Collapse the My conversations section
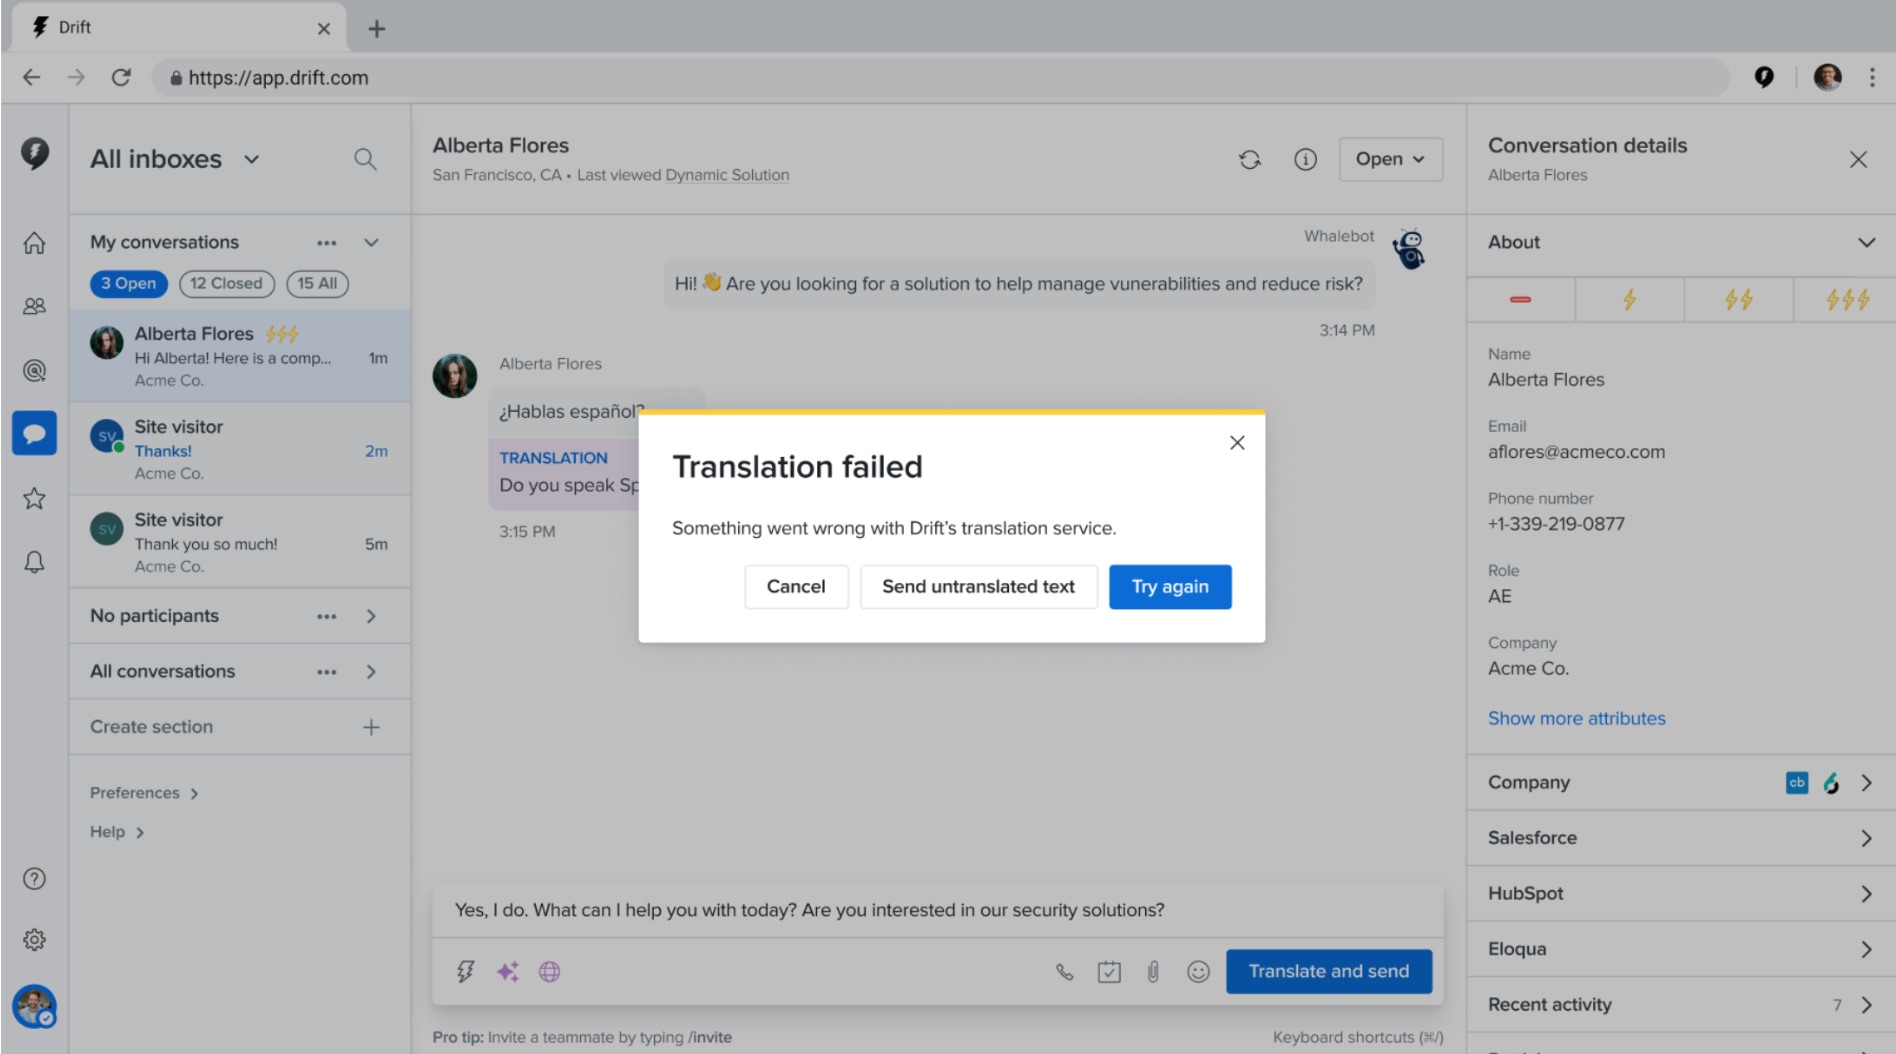The width and height of the screenshot is (1896, 1054). (371, 243)
